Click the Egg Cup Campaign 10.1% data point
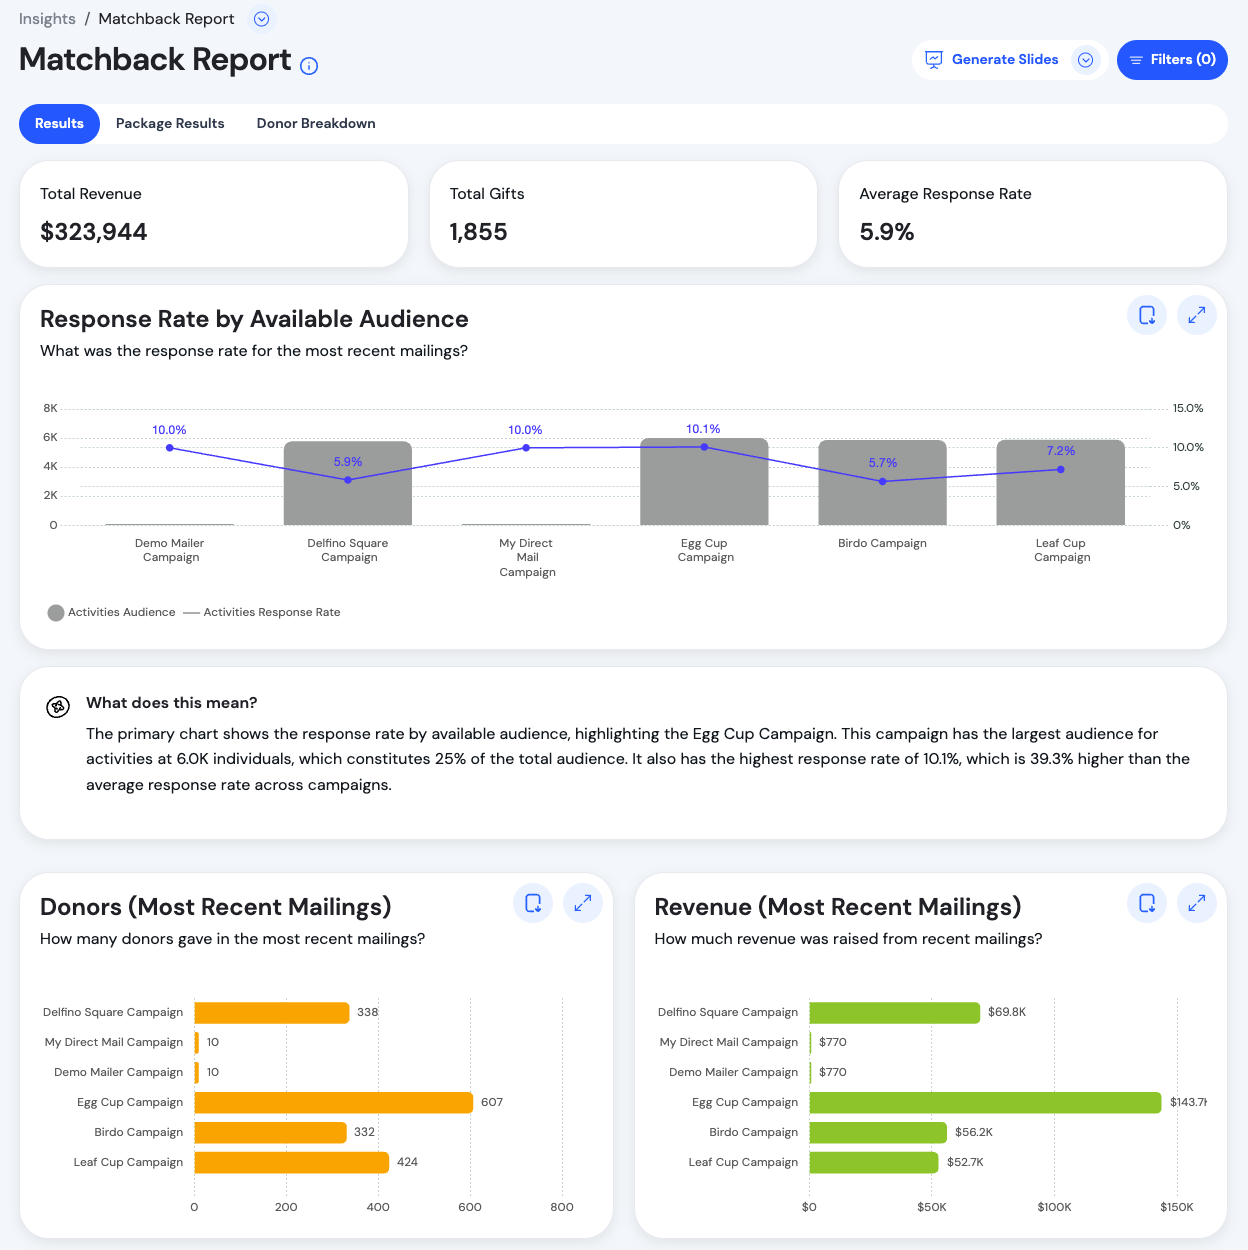Image resolution: width=1248 pixels, height=1250 pixels. [704, 447]
